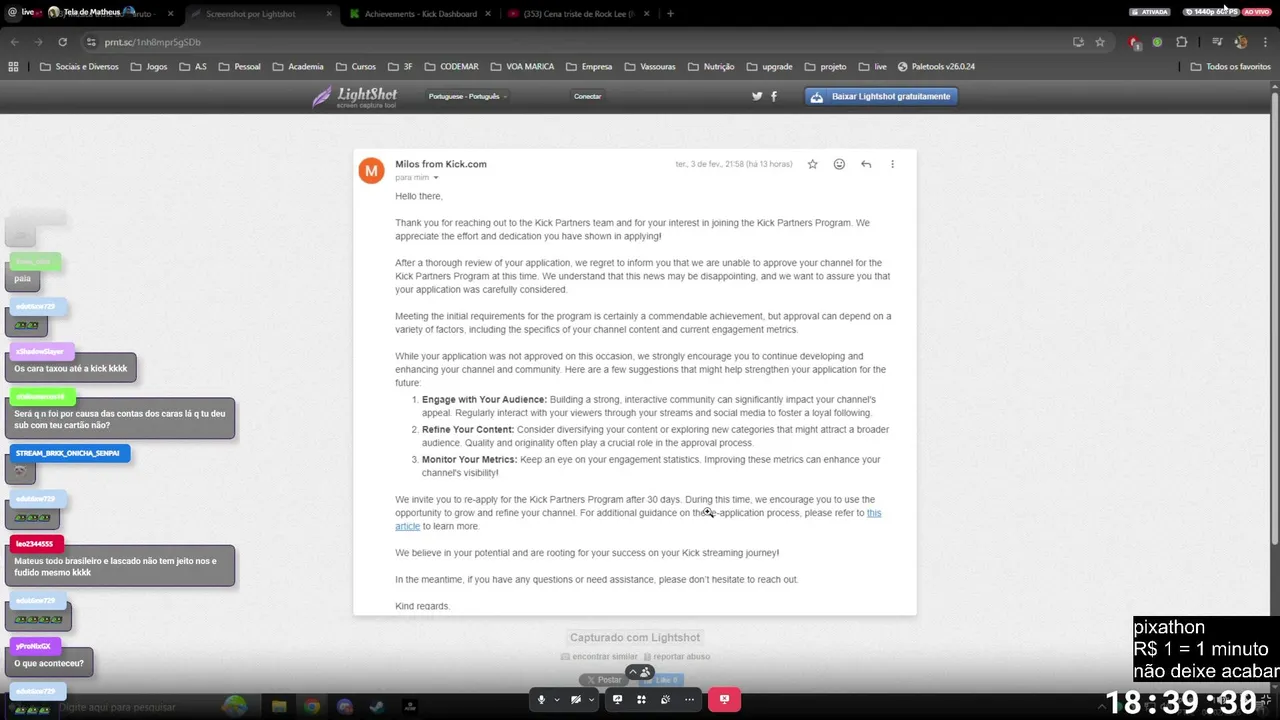Reload the current browser page
Viewport: 1280px width, 720px height.
pos(62,42)
